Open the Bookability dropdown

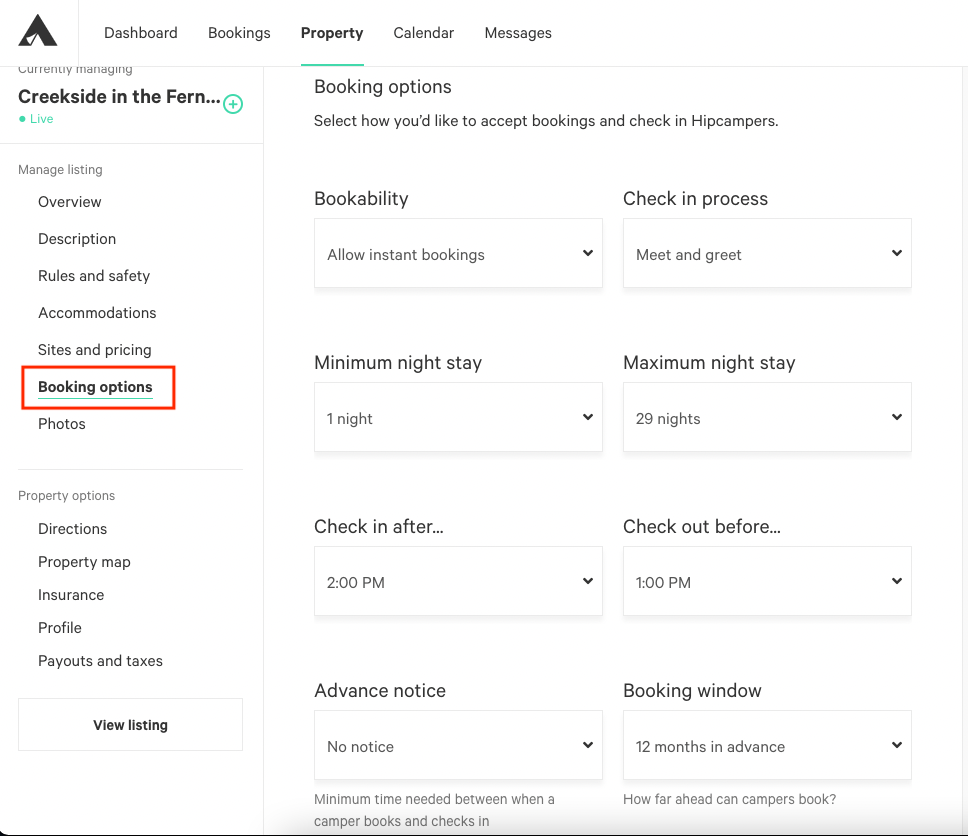coord(458,253)
